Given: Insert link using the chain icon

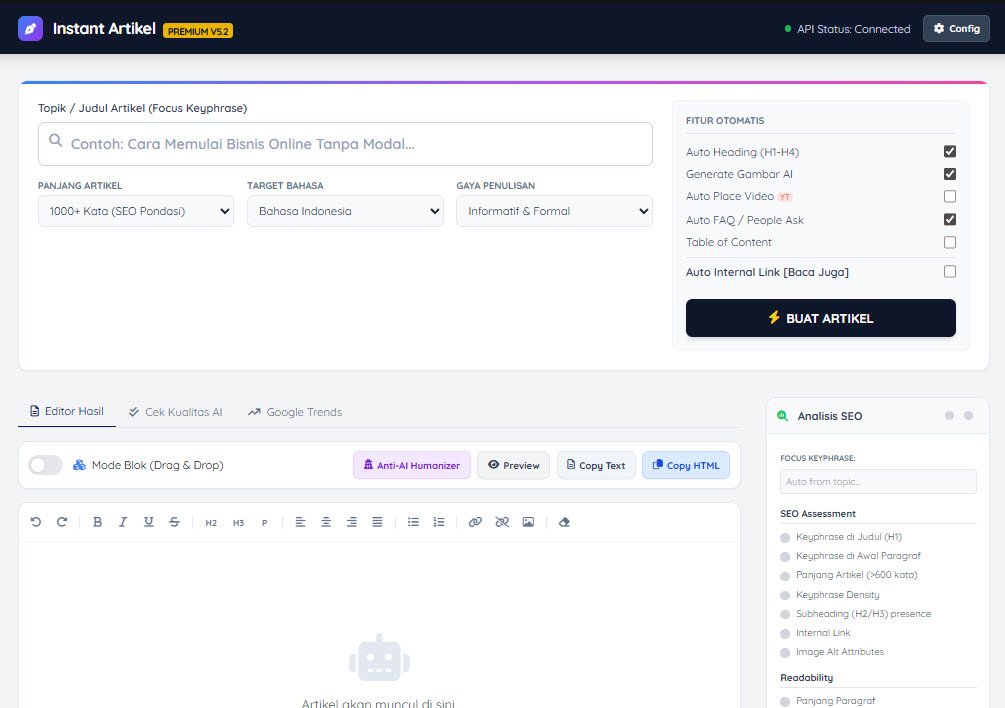Looking at the screenshot, I should (475, 522).
